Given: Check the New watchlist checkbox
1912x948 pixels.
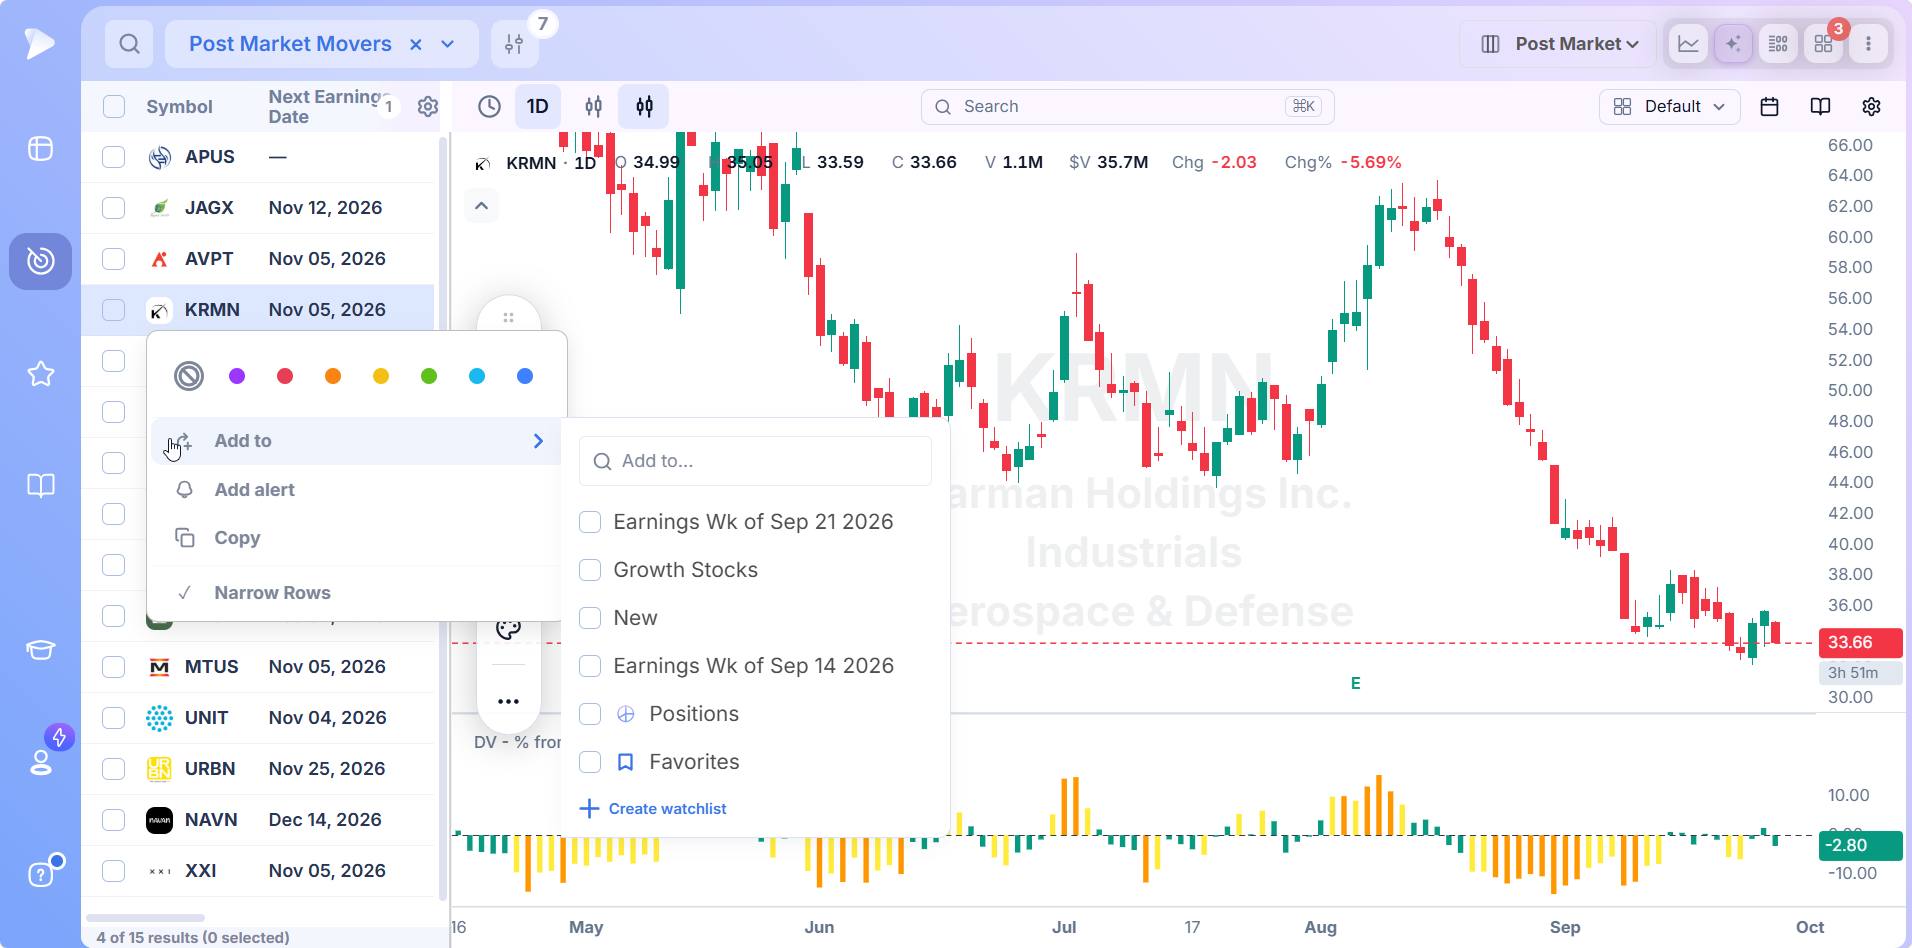Looking at the screenshot, I should [590, 618].
